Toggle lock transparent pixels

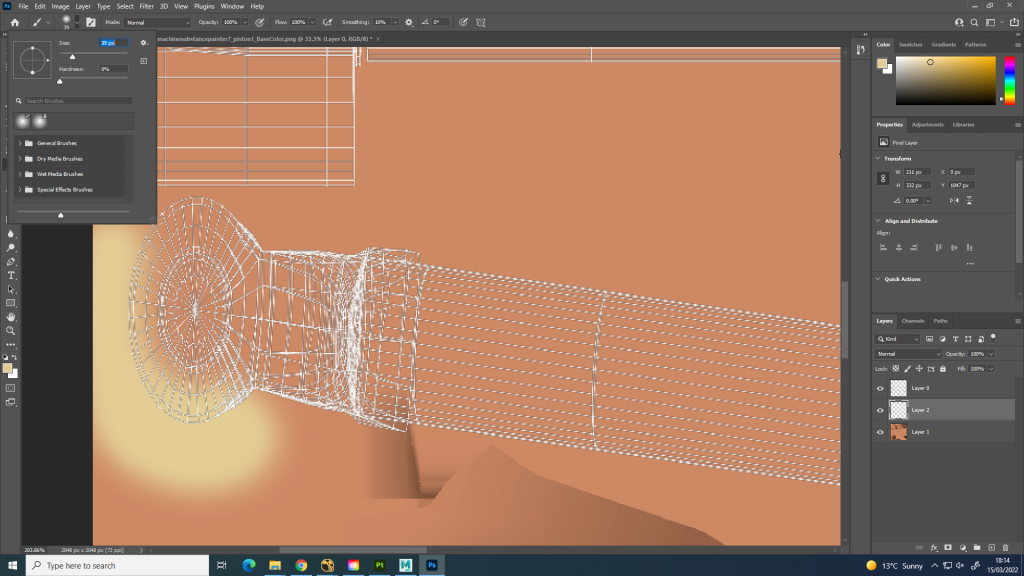tap(896, 369)
